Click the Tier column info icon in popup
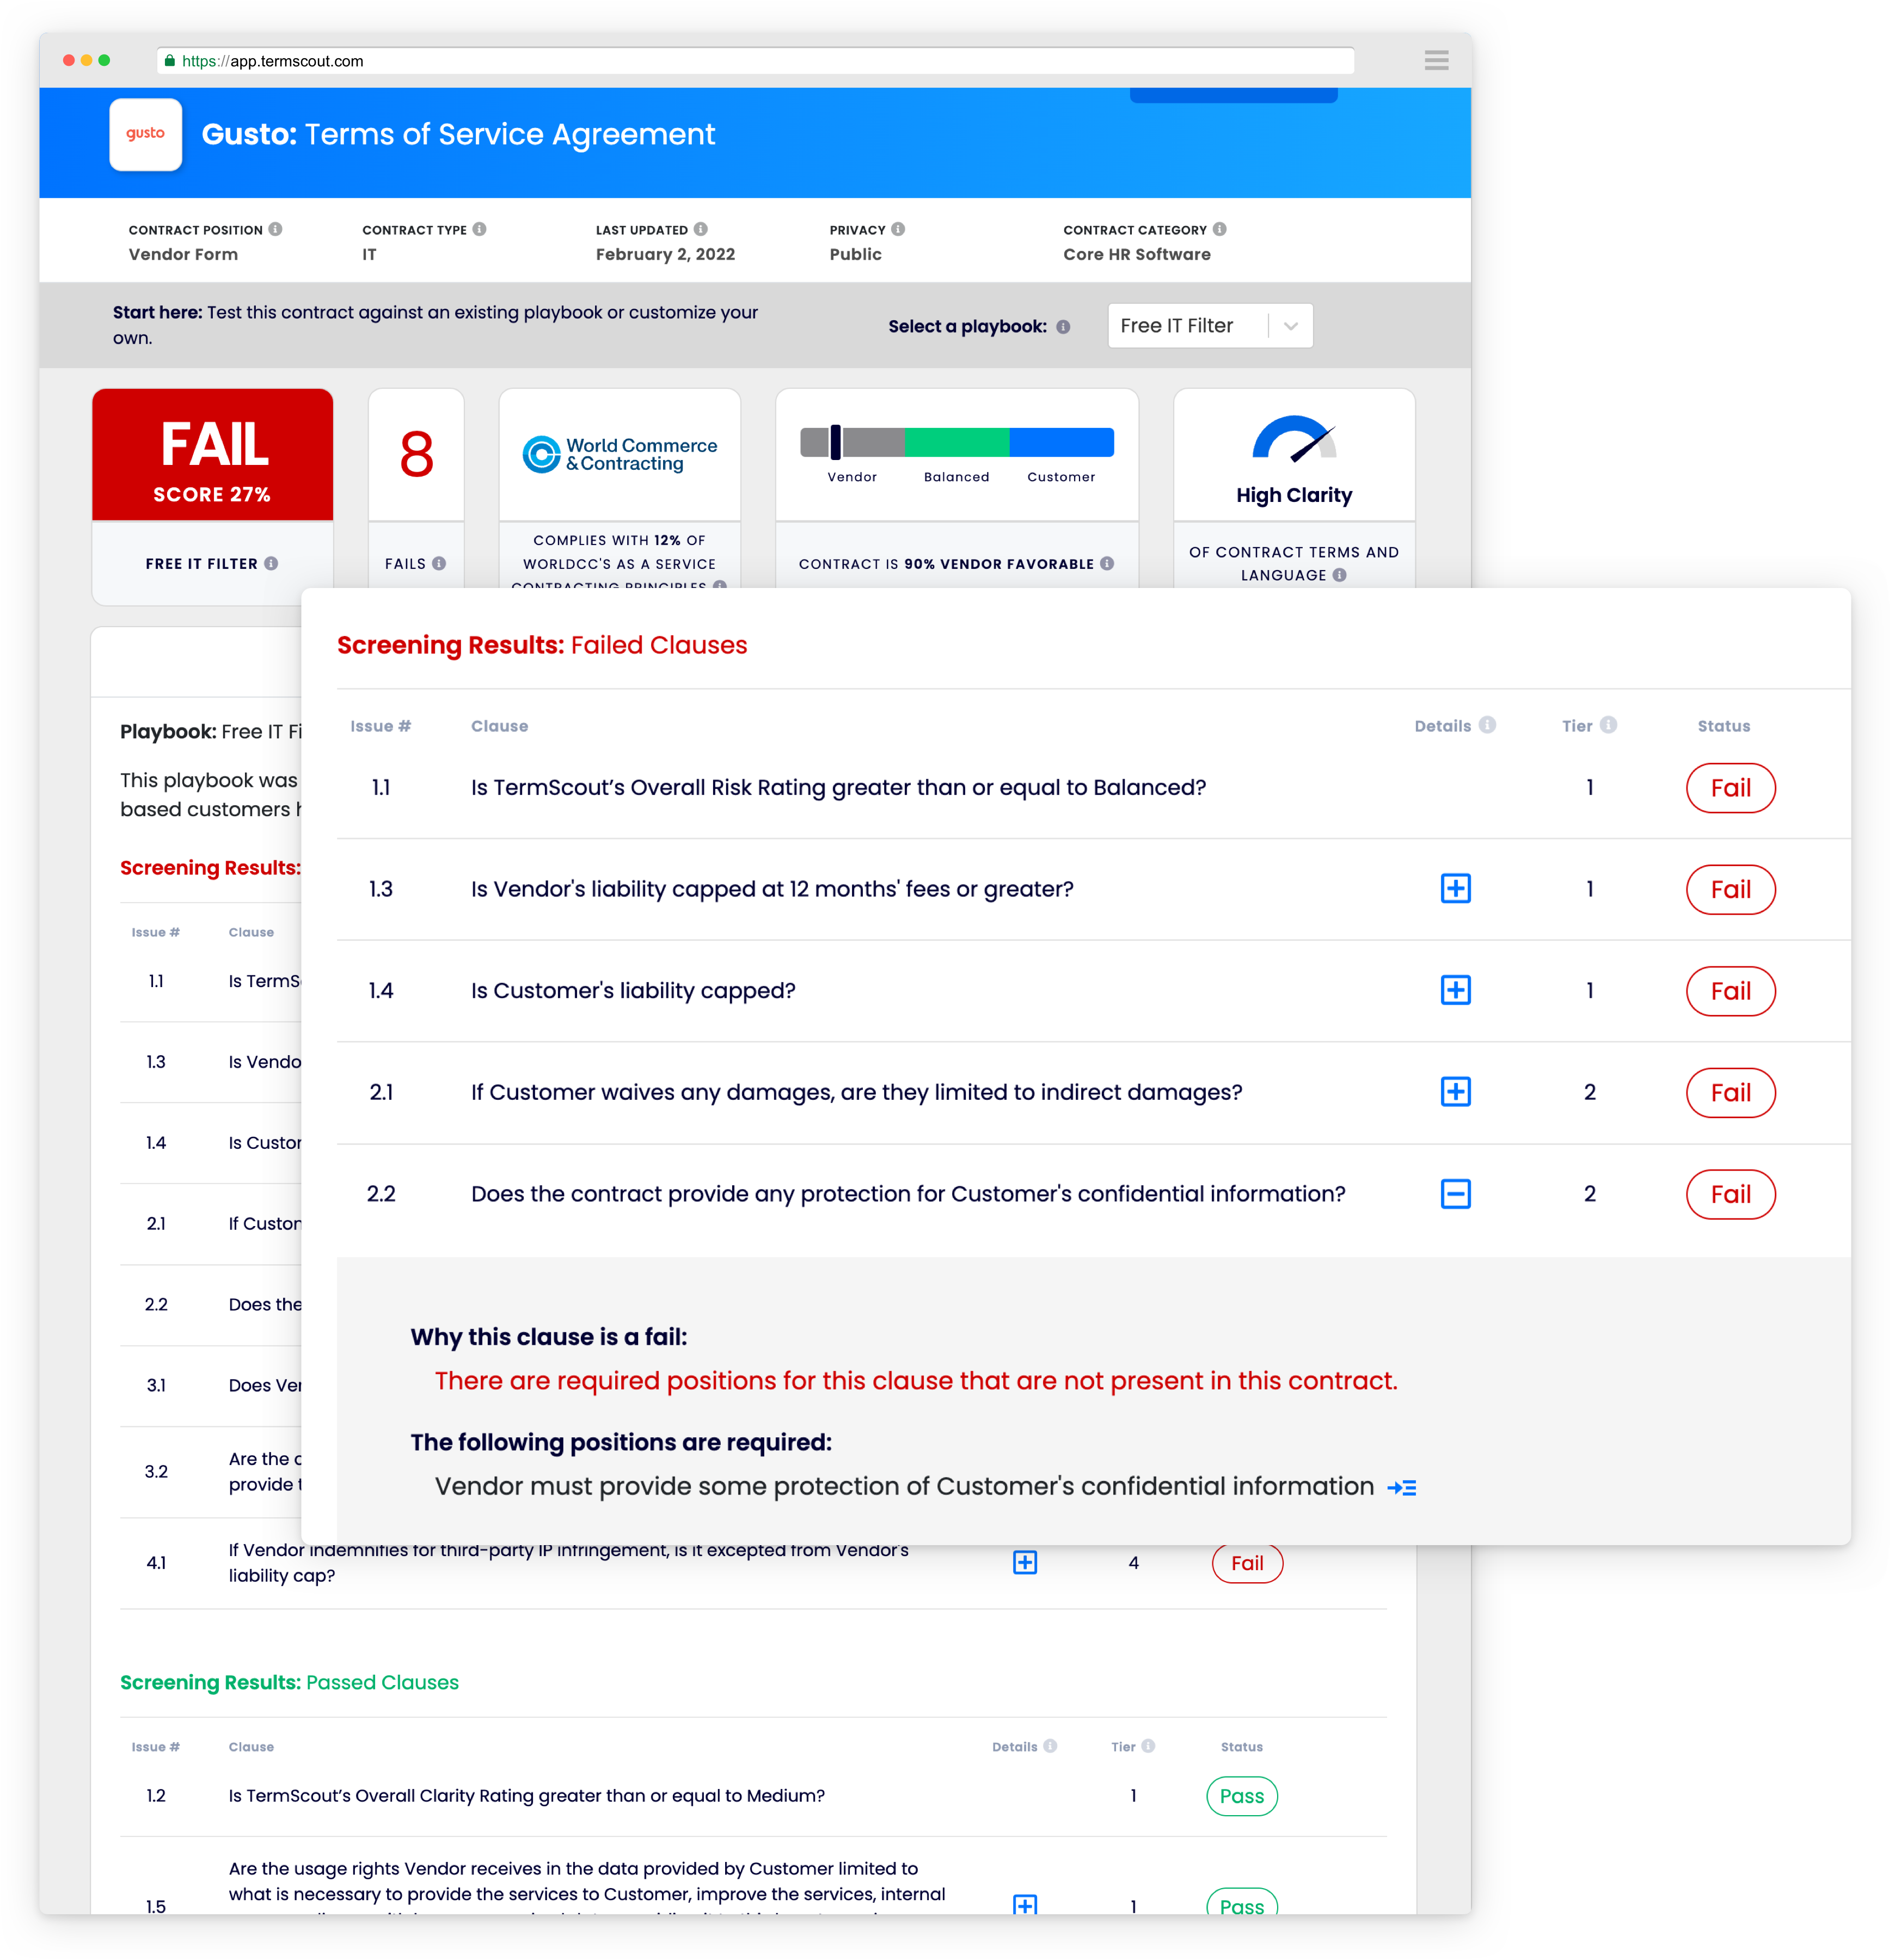The image size is (1901, 1960). tap(1609, 725)
